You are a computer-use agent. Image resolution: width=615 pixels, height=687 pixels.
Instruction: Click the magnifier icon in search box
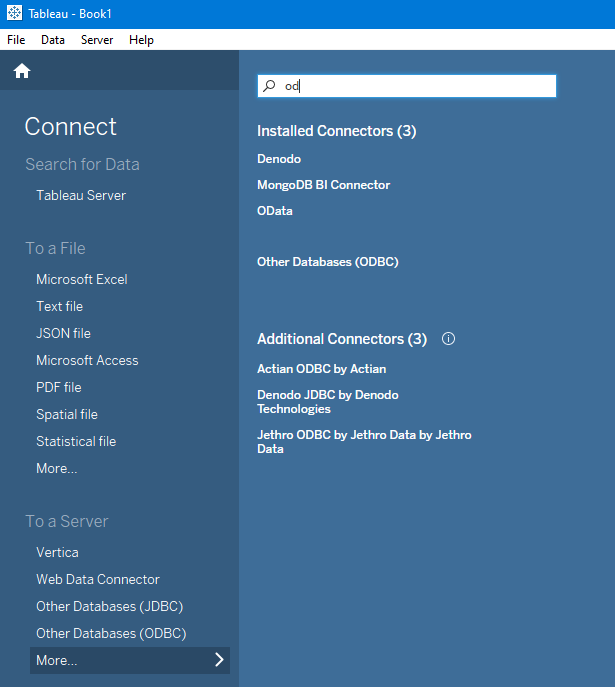[x=269, y=85]
